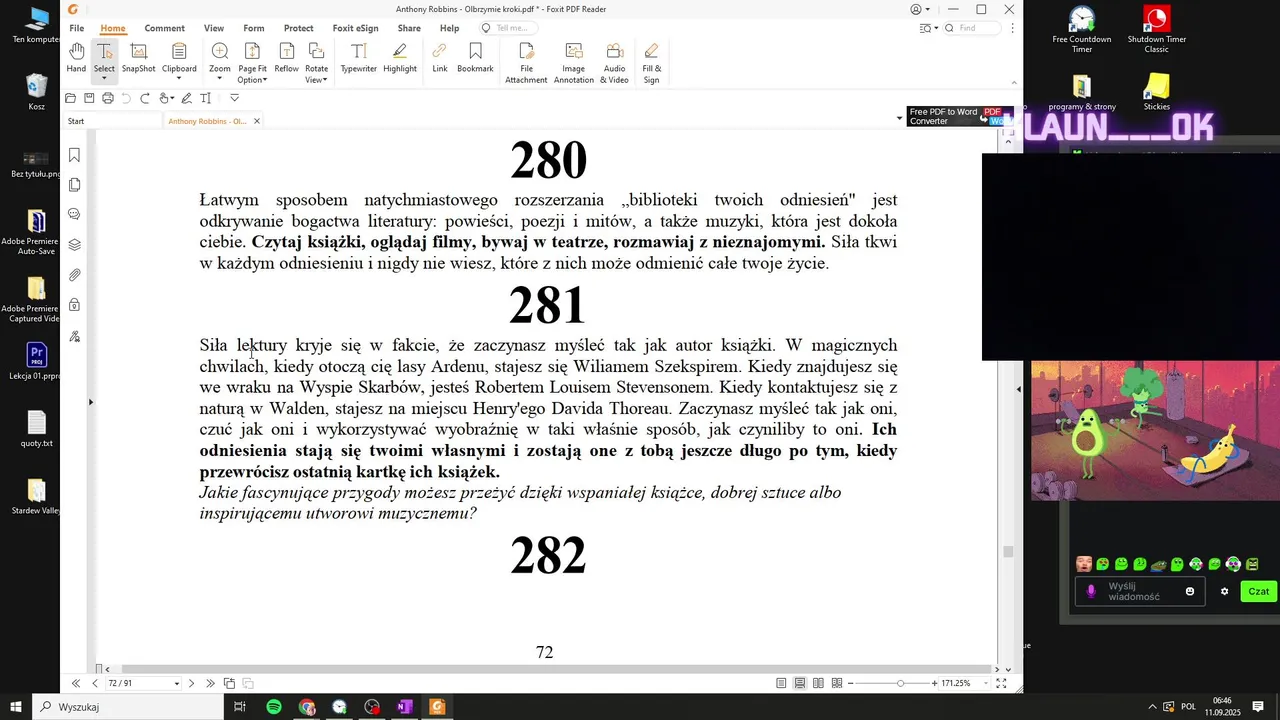Image resolution: width=1280 pixels, height=720 pixels.
Task: Choose the SnapShot tool
Action: (139, 58)
